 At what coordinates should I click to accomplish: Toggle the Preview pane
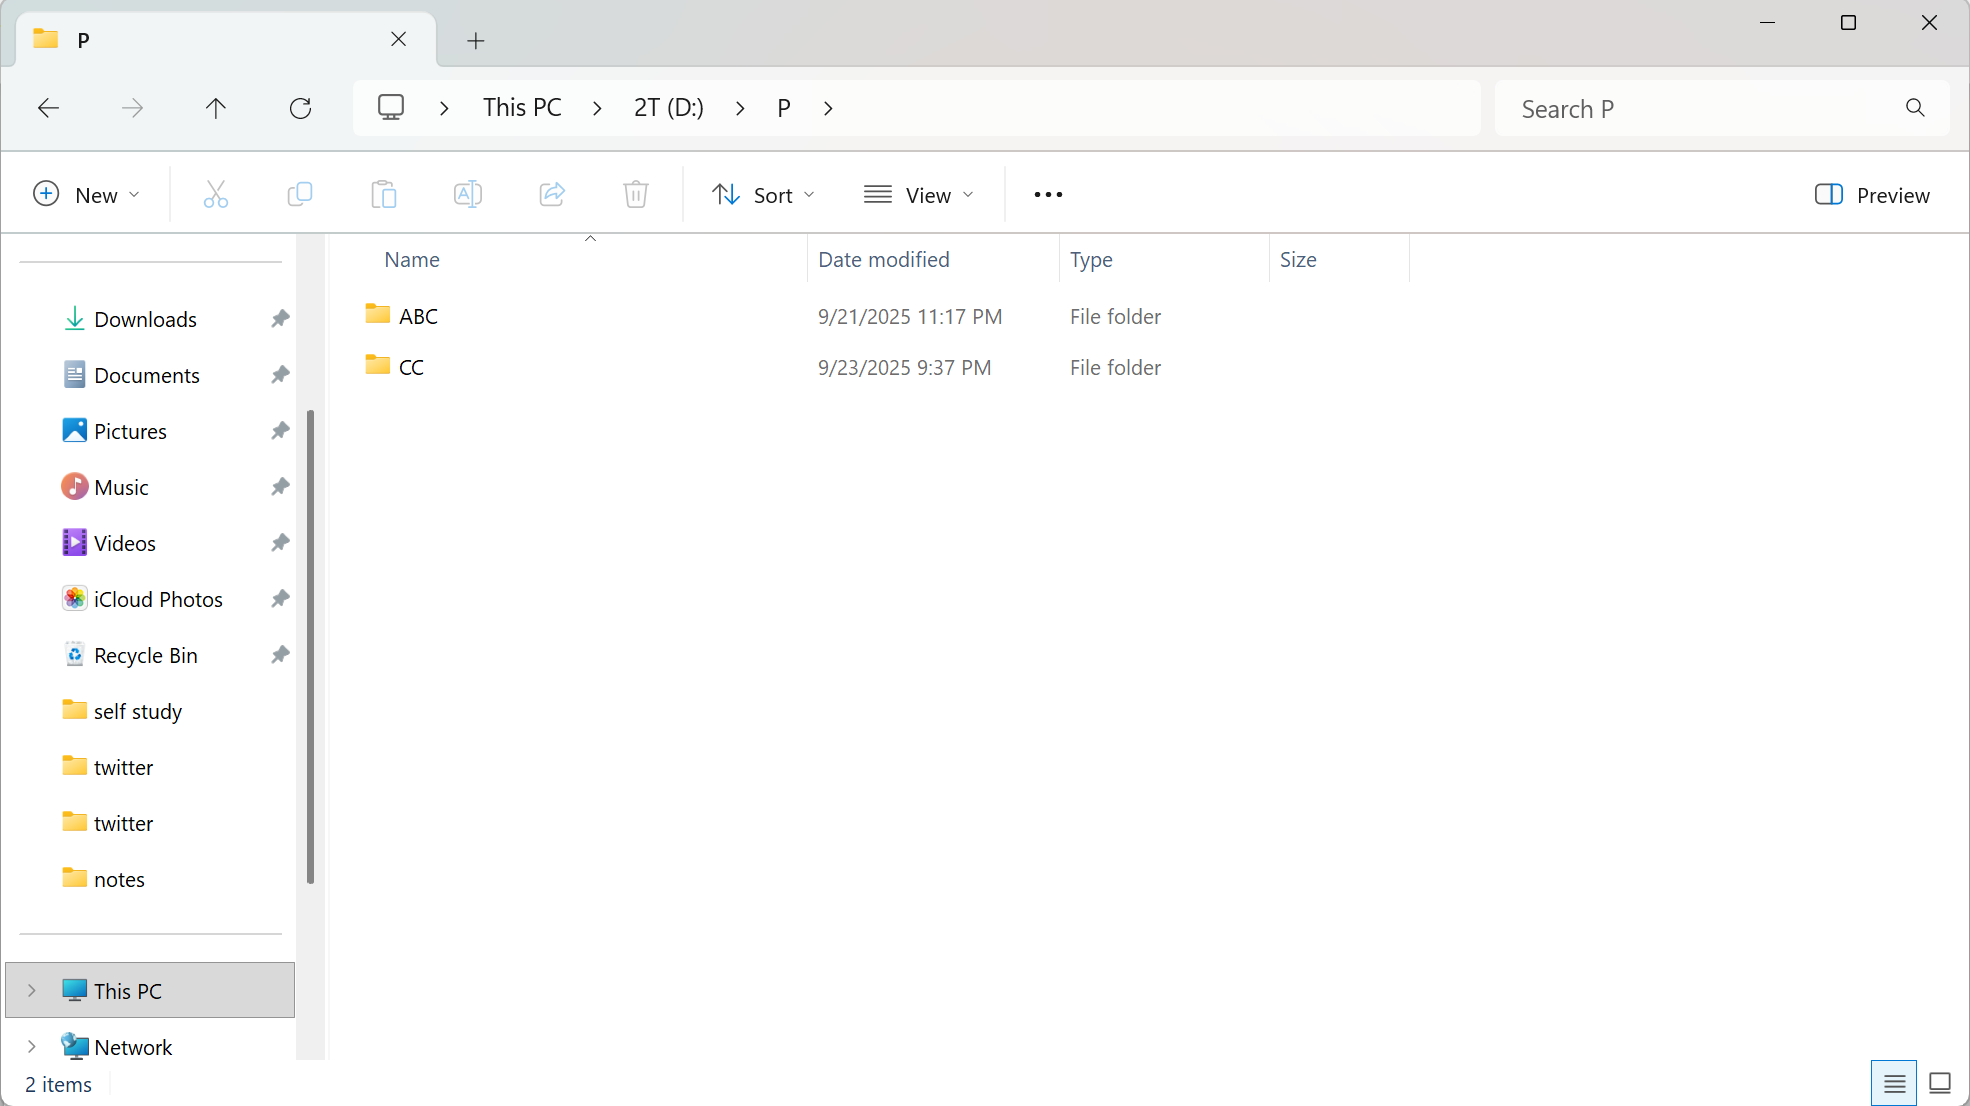pyautogui.click(x=1872, y=195)
